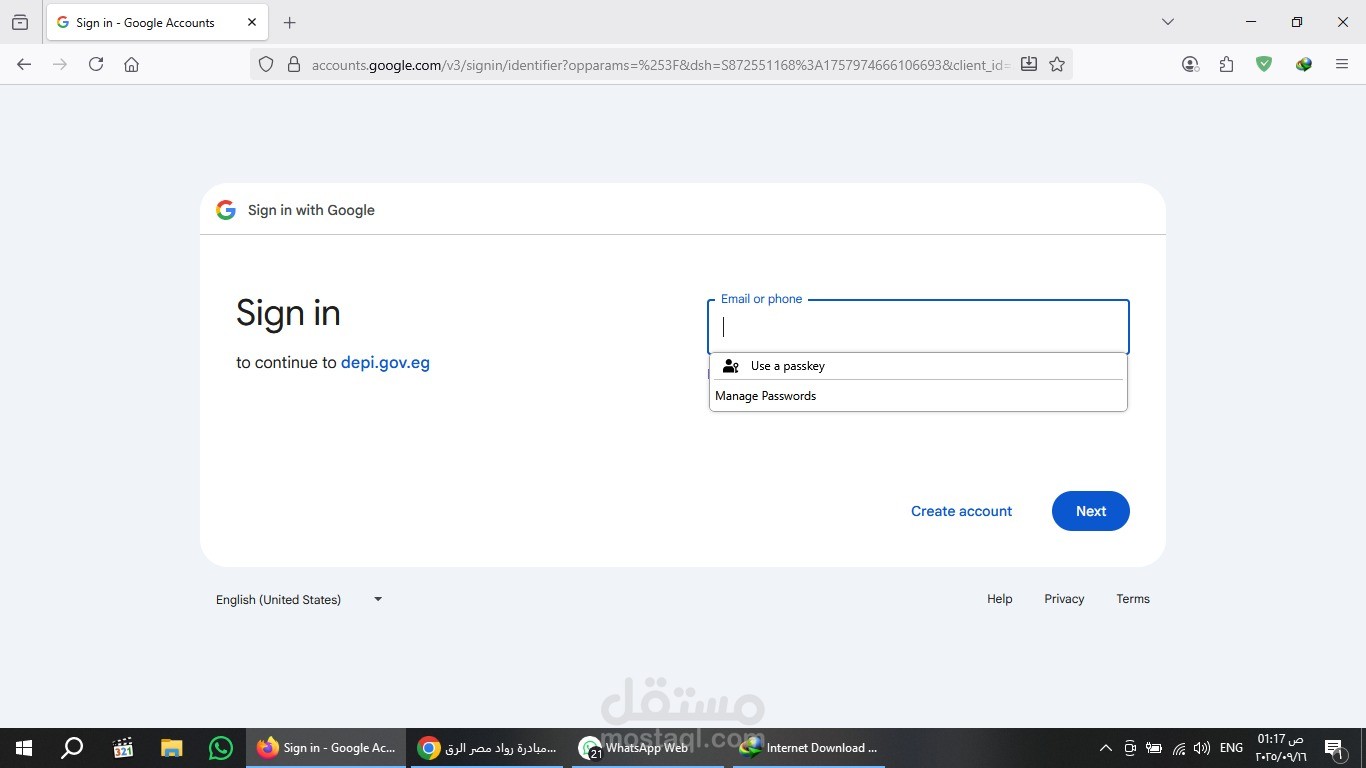1366x768 pixels.
Task: Open Windows taskbar search
Action: (x=72, y=748)
